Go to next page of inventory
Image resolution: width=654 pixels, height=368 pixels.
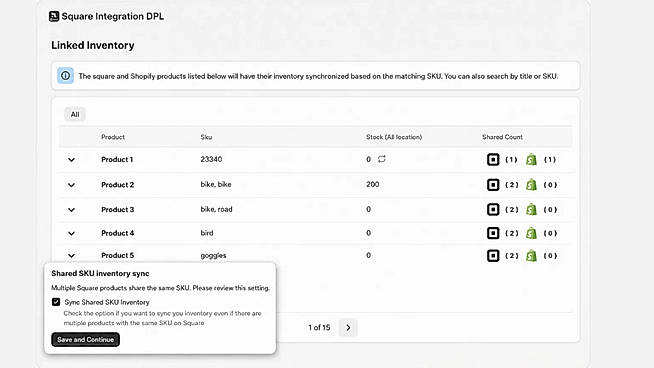tap(348, 328)
